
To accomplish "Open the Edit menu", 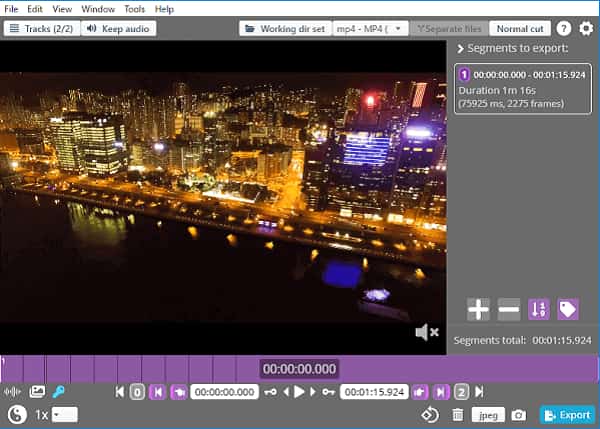I will pyautogui.click(x=35, y=9).
